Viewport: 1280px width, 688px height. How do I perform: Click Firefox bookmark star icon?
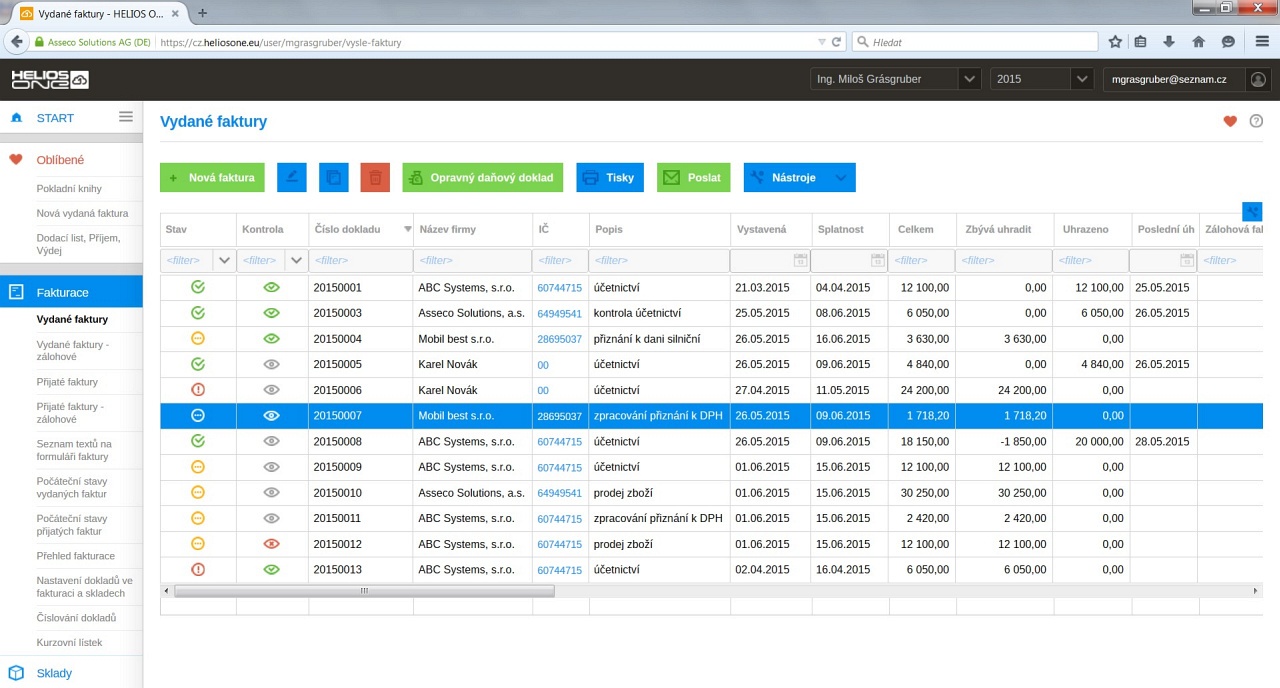click(x=1115, y=42)
